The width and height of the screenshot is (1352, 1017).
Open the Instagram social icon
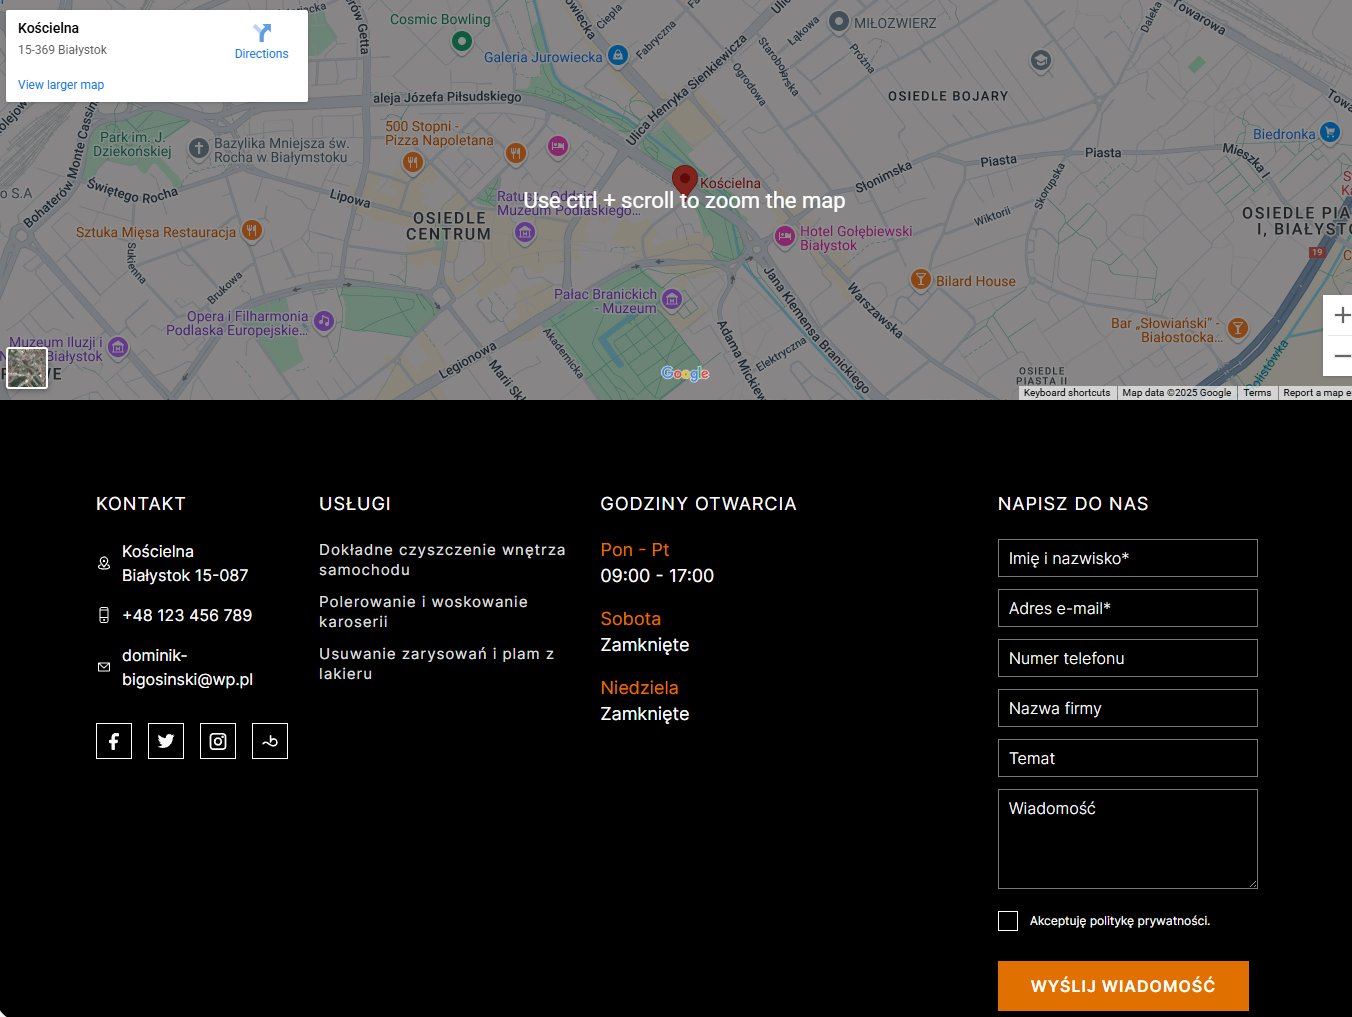pos(218,741)
